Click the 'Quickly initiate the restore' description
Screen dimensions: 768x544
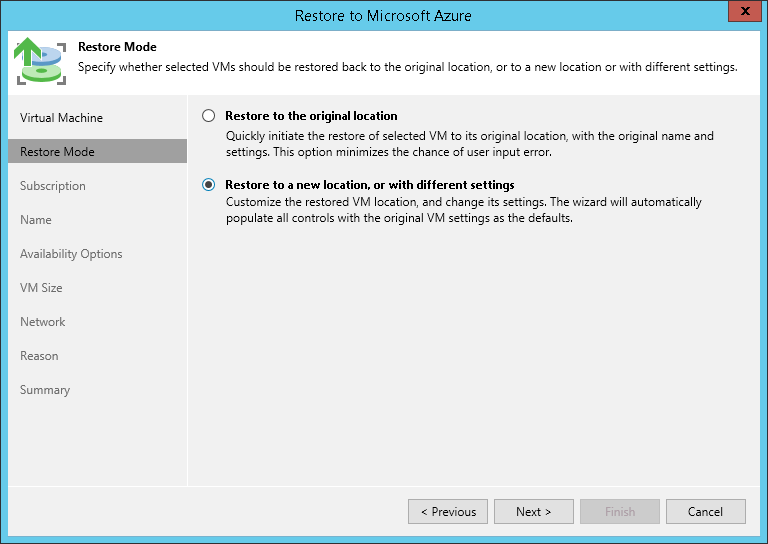[x=470, y=144]
